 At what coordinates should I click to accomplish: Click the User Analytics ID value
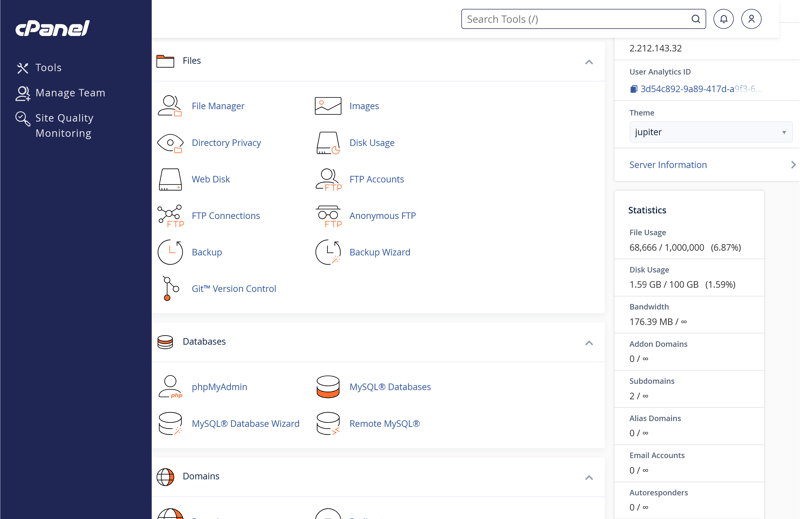click(701, 89)
